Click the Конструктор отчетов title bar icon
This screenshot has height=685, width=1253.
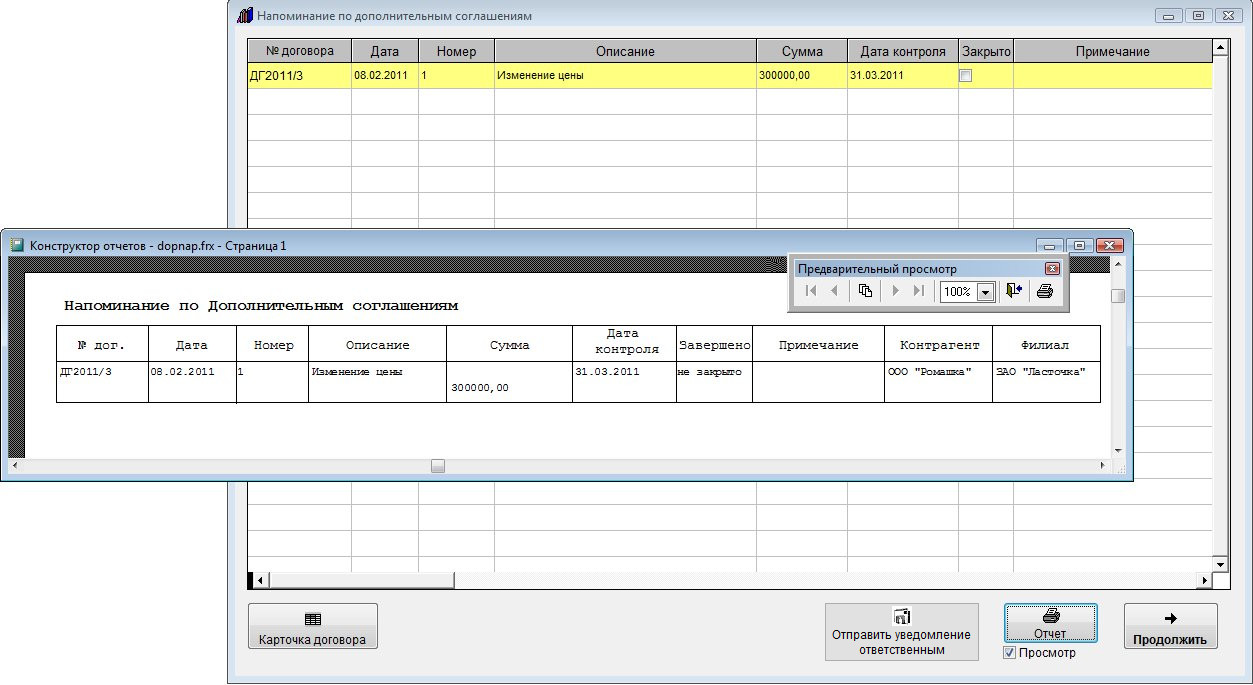17,245
